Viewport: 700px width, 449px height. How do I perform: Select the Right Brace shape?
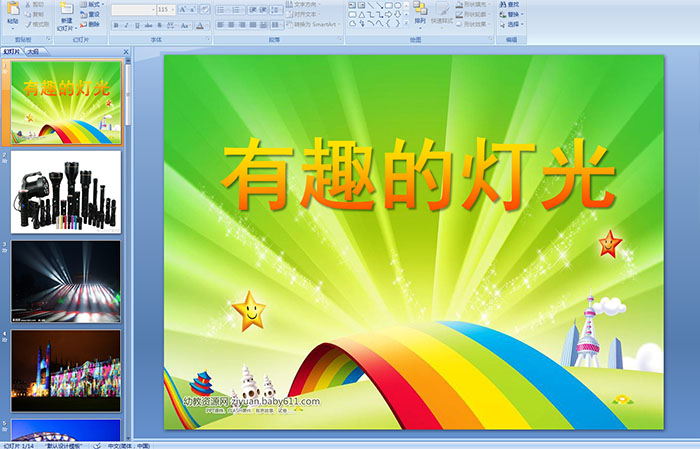(397, 24)
